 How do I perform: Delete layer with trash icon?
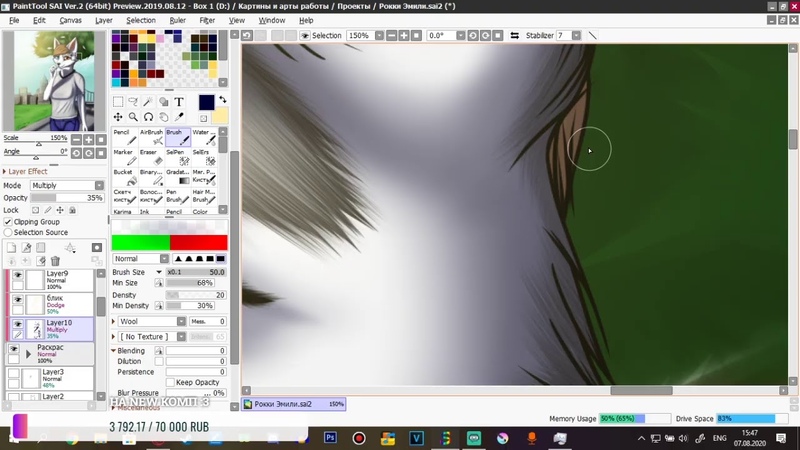[x=55, y=261]
